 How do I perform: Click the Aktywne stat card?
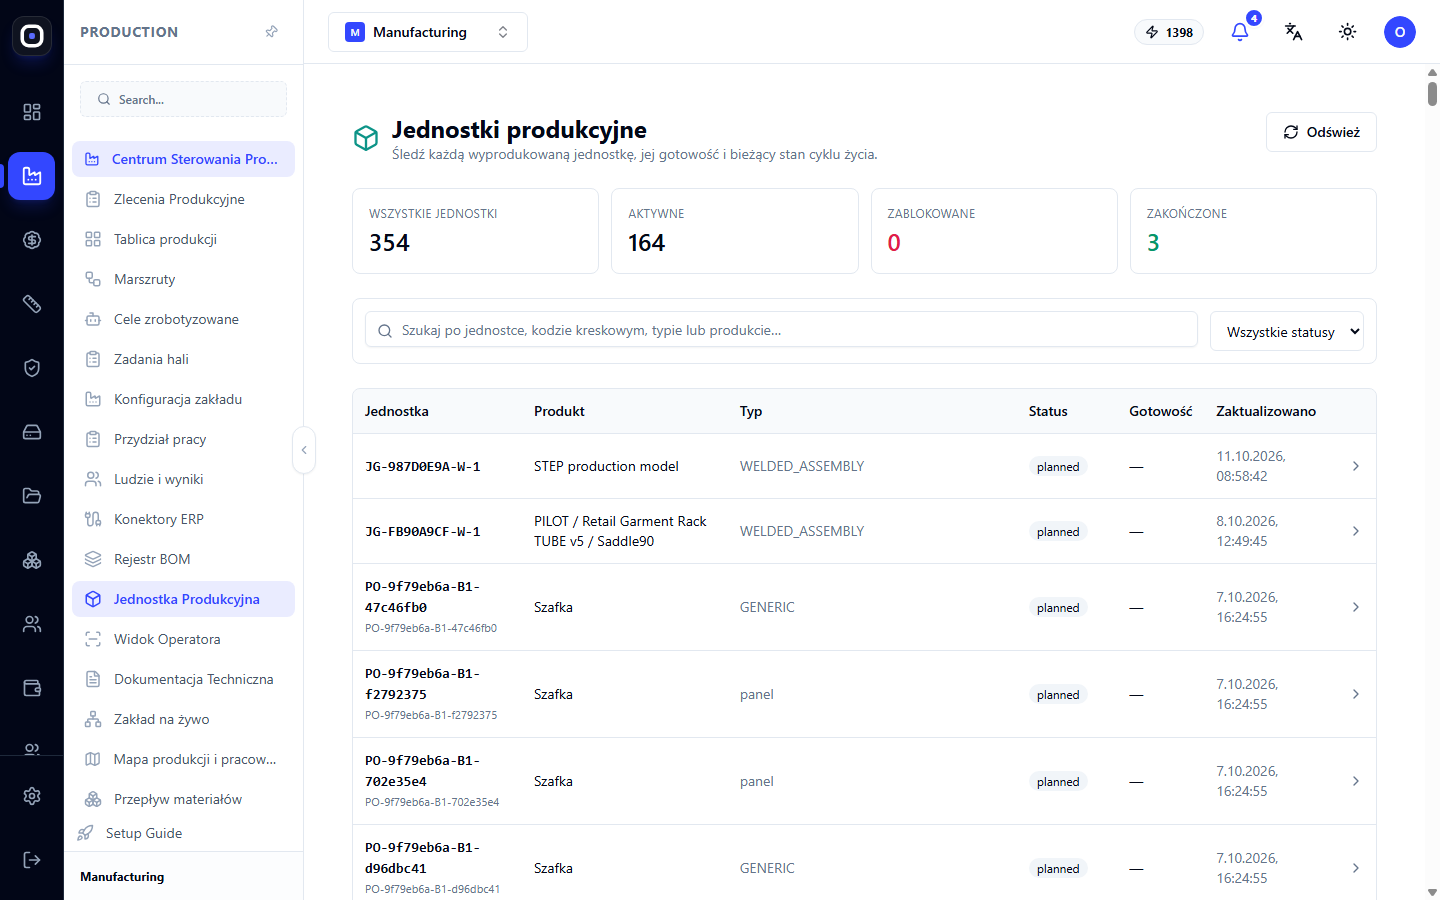click(x=735, y=231)
